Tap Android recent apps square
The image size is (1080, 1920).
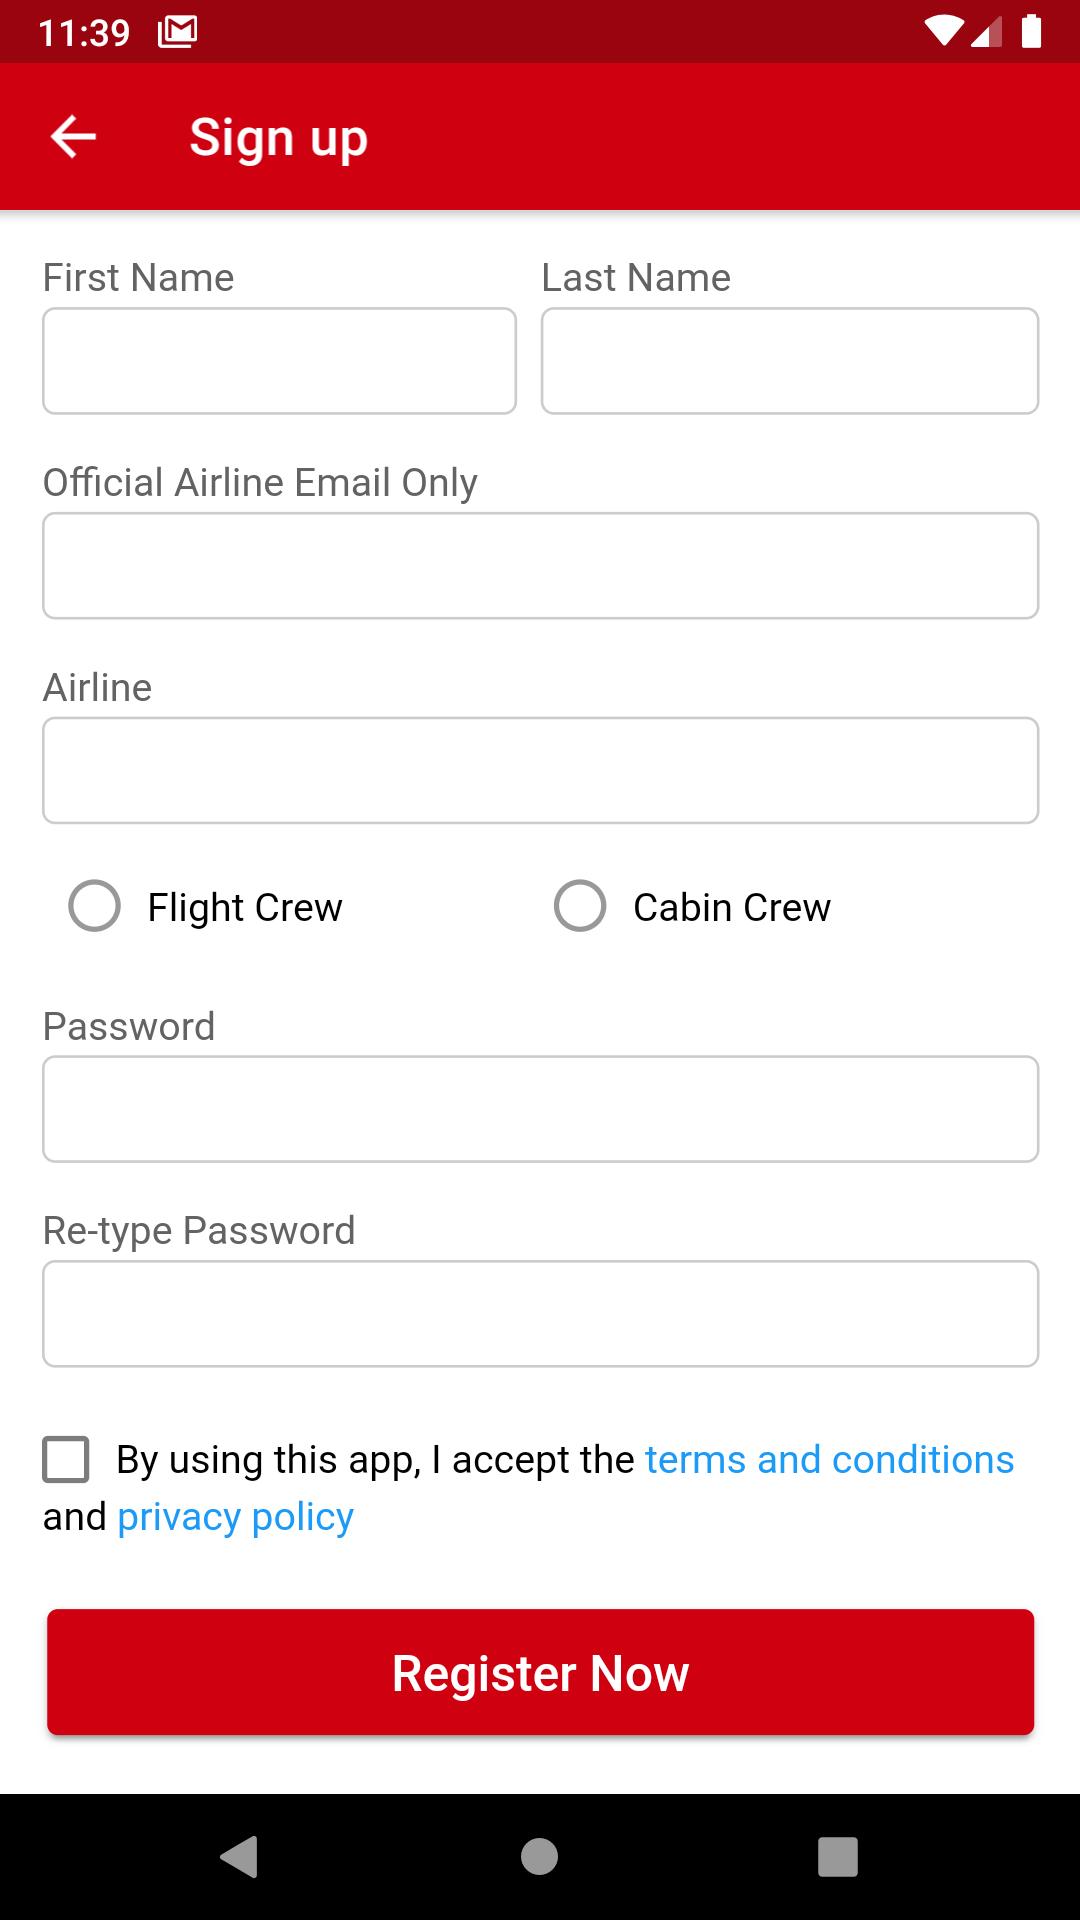pos(838,1857)
